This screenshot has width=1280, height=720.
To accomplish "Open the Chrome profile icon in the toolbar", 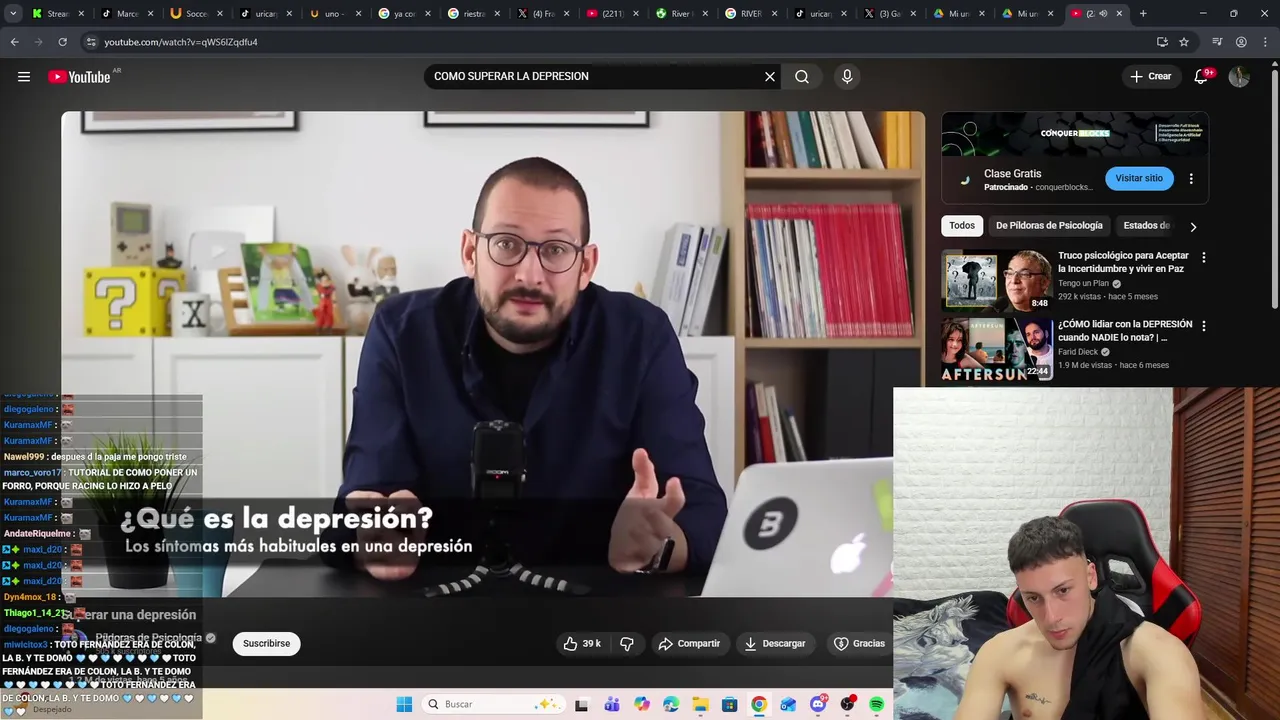I will pyautogui.click(x=1241, y=42).
